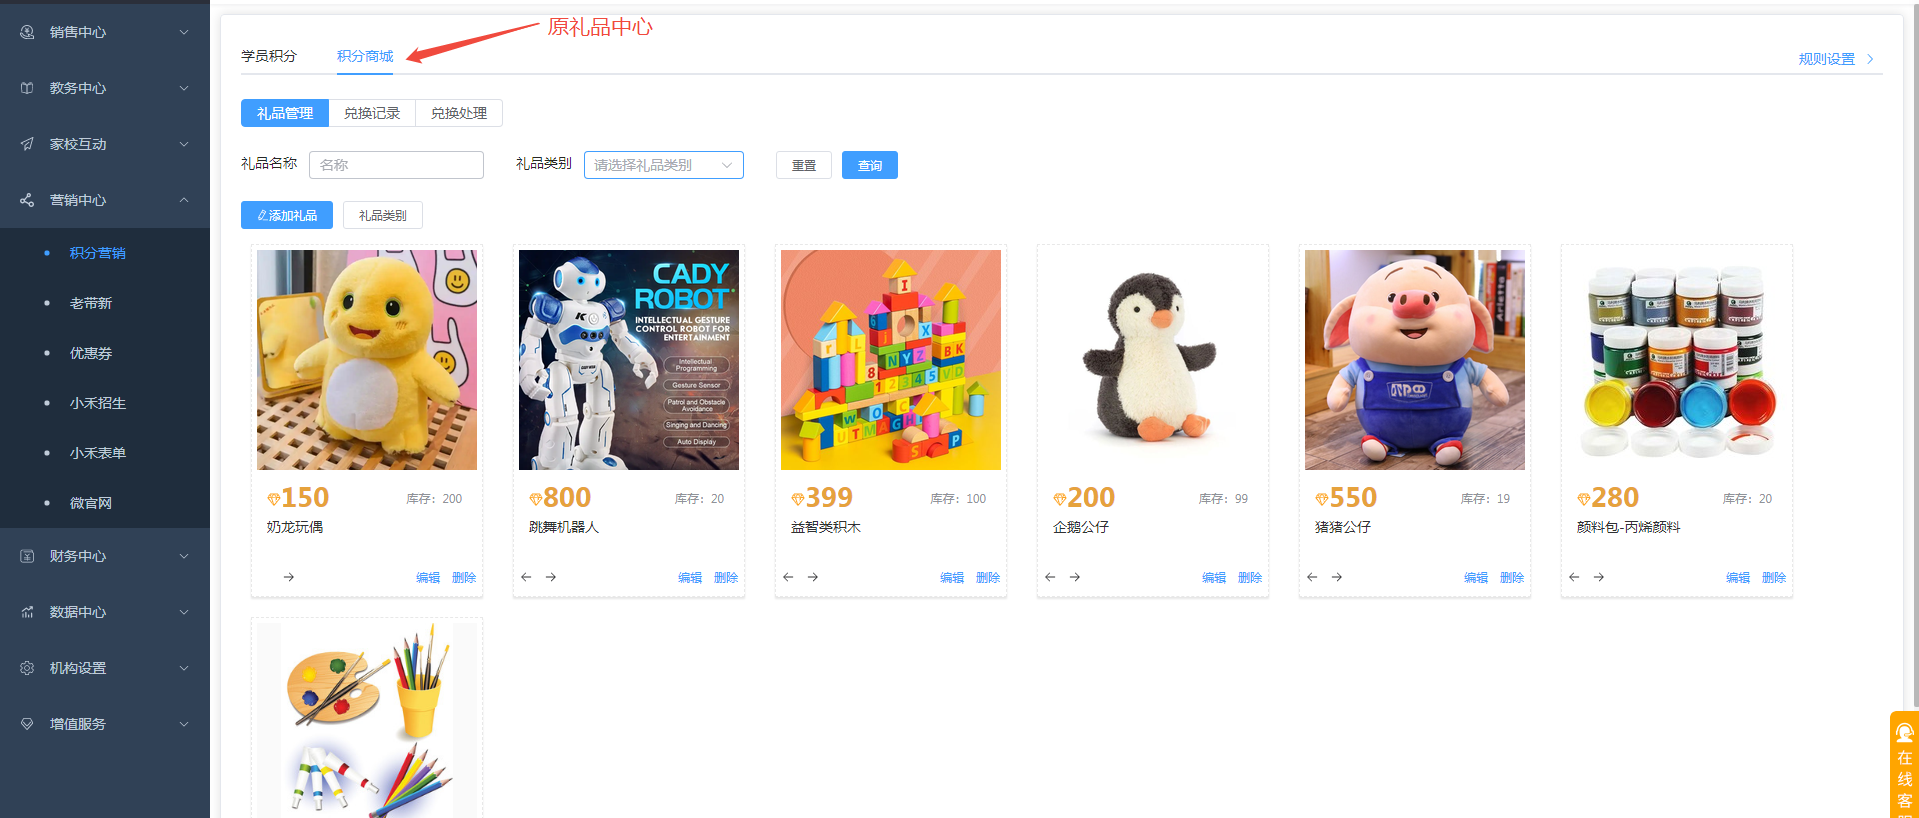Click the 数据中心 chart icon
The width and height of the screenshot is (1919, 818).
pyautogui.click(x=27, y=612)
